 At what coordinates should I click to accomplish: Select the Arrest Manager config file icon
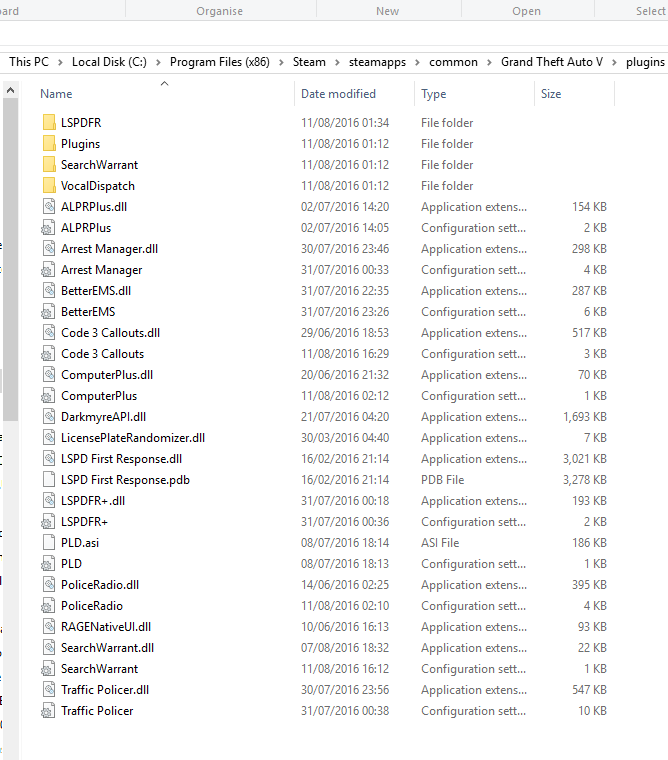coord(48,269)
